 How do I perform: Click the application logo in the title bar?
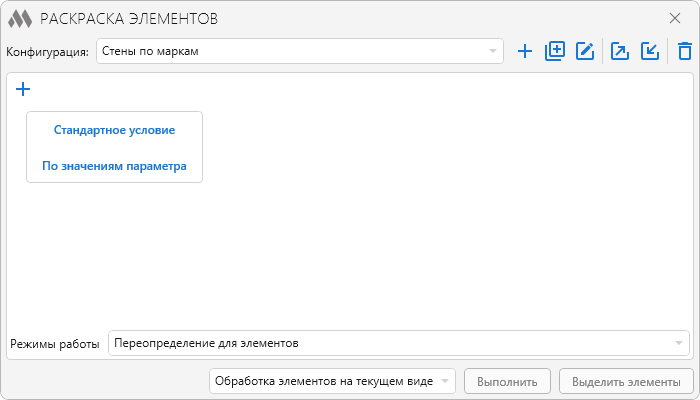point(20,18)
